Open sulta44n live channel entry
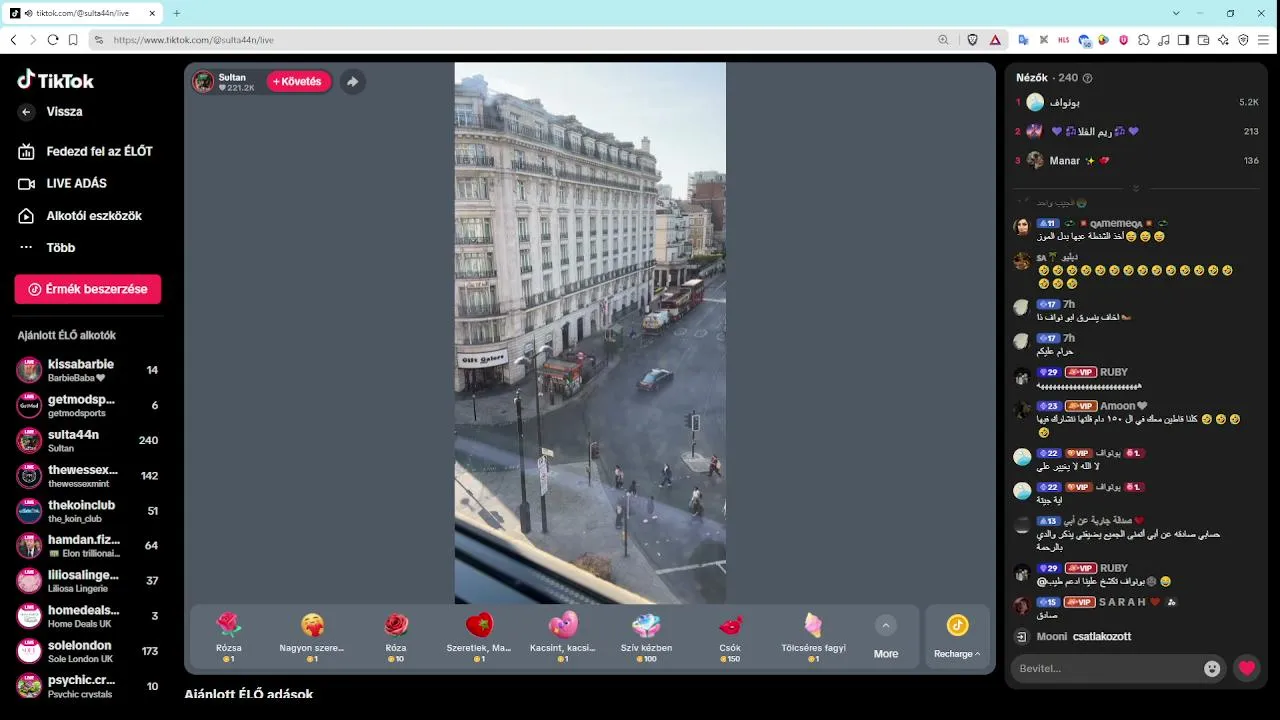This screenshot has width=1280, height=720. (88, 440)
